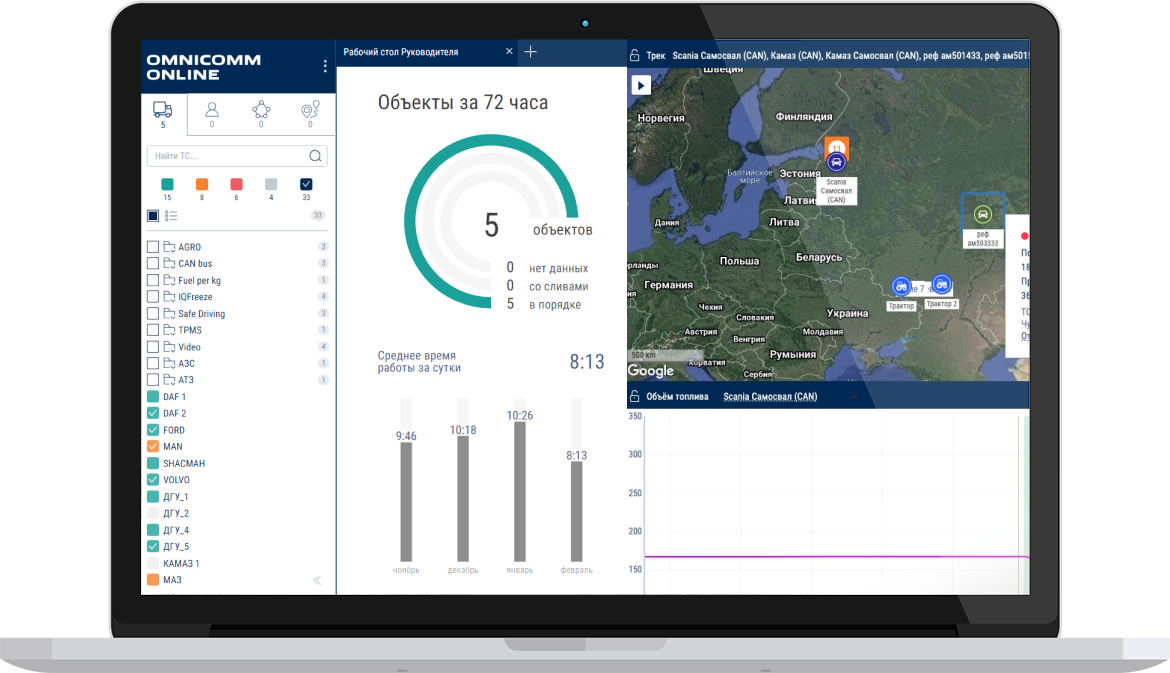This screenshot has width=1170, height=673.
Task: Click the orange cluster marker numbered 11
Action: point(836,146)
